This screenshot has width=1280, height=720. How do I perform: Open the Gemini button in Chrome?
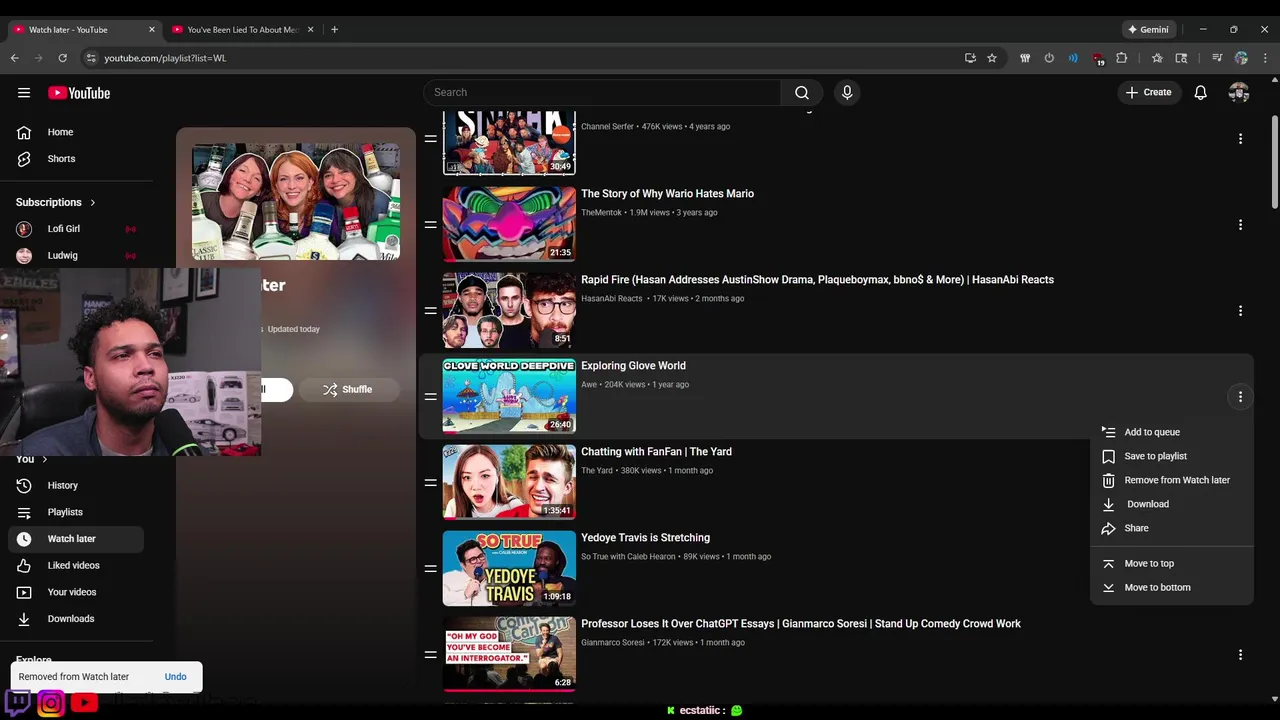point(1148,30)
